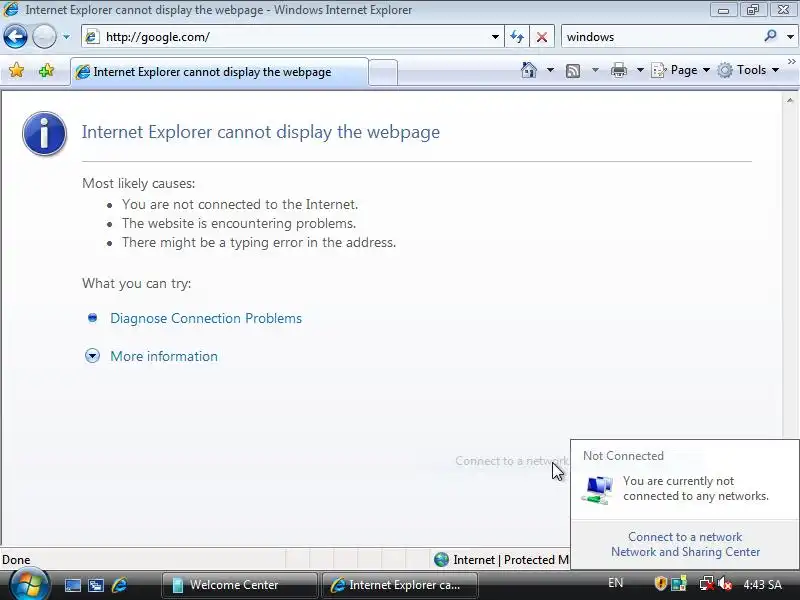Click the magnifier Search icon

point(770,36)
